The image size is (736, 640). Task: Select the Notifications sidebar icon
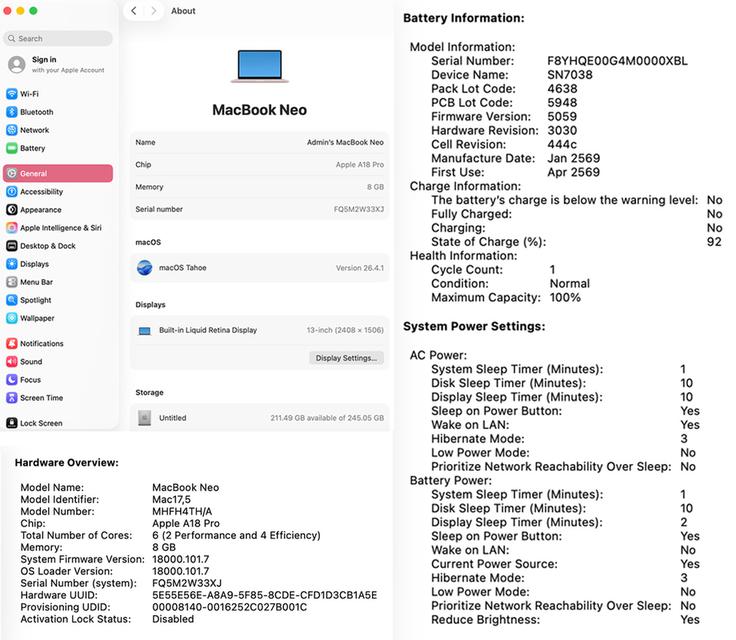click(x=12, y=343)
